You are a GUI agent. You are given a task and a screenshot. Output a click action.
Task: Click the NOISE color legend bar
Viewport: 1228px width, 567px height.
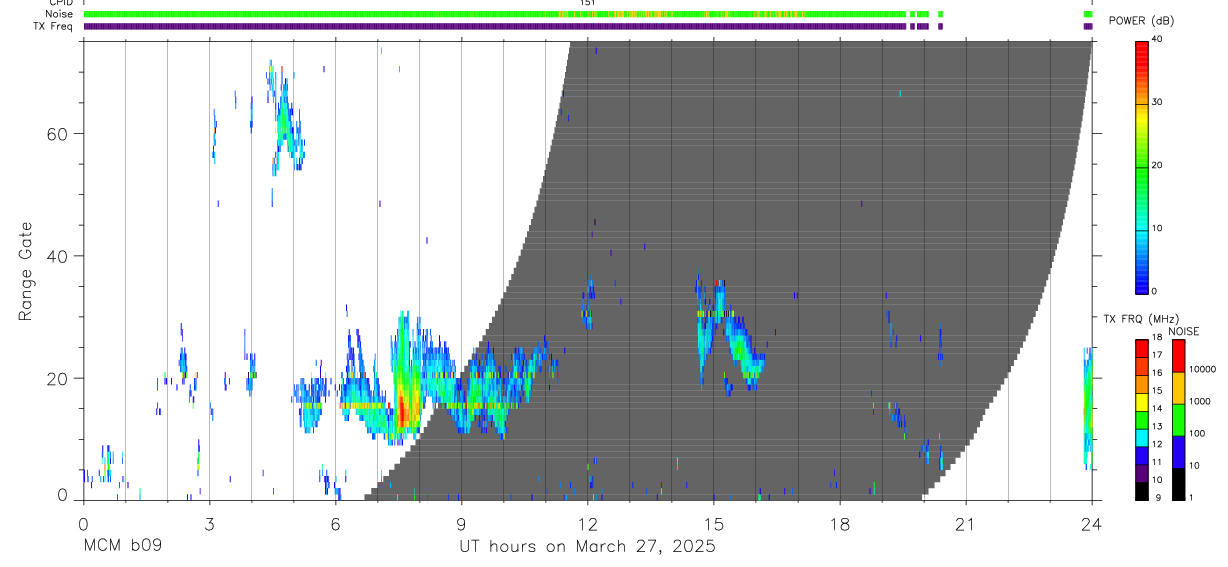coord(1178,420)
